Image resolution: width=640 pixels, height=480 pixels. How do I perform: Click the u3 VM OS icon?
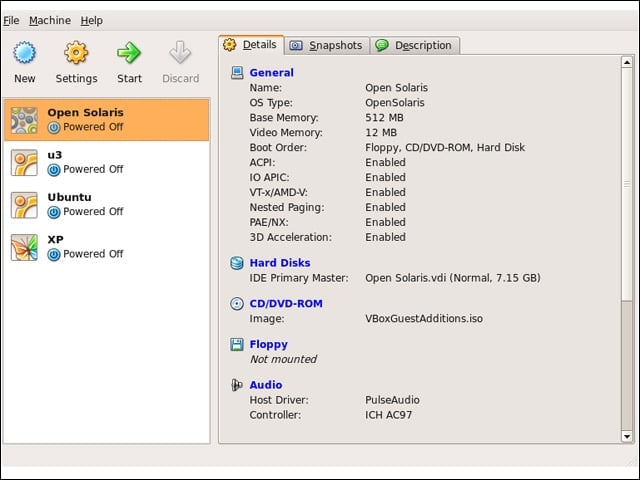(x=24, y=162)
